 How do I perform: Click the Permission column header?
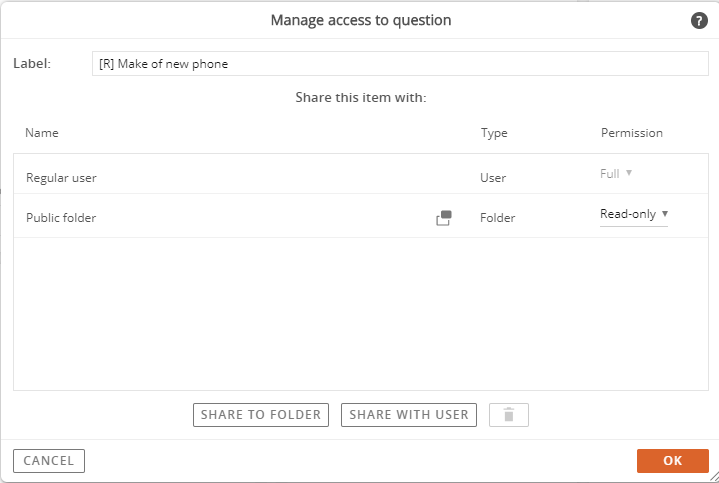631,133
